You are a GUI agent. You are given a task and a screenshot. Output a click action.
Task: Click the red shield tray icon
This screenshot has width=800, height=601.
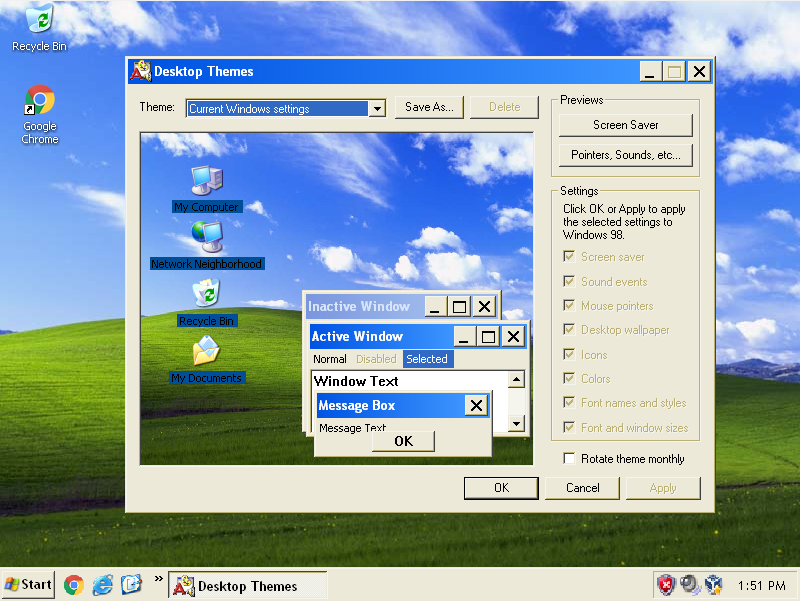666,585
